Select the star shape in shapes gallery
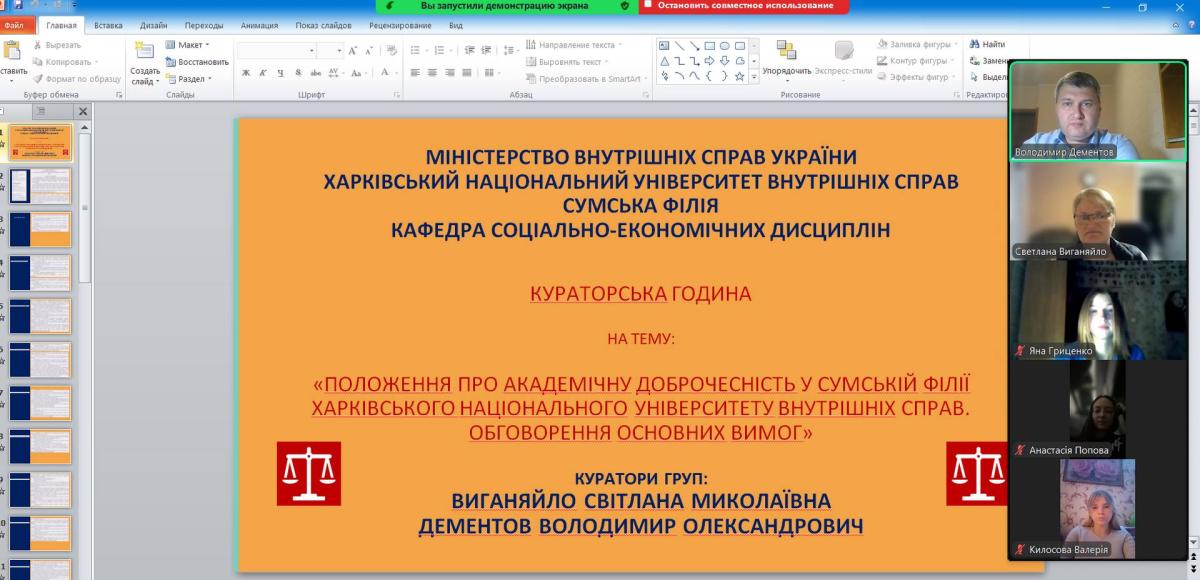This screenshot has height=580, width=1200. pos(739,76)
